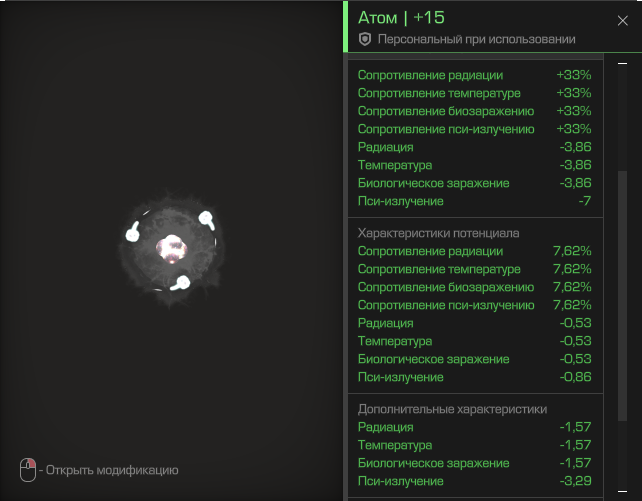Click the Радиация row showing -3,86

click(475, 147)
